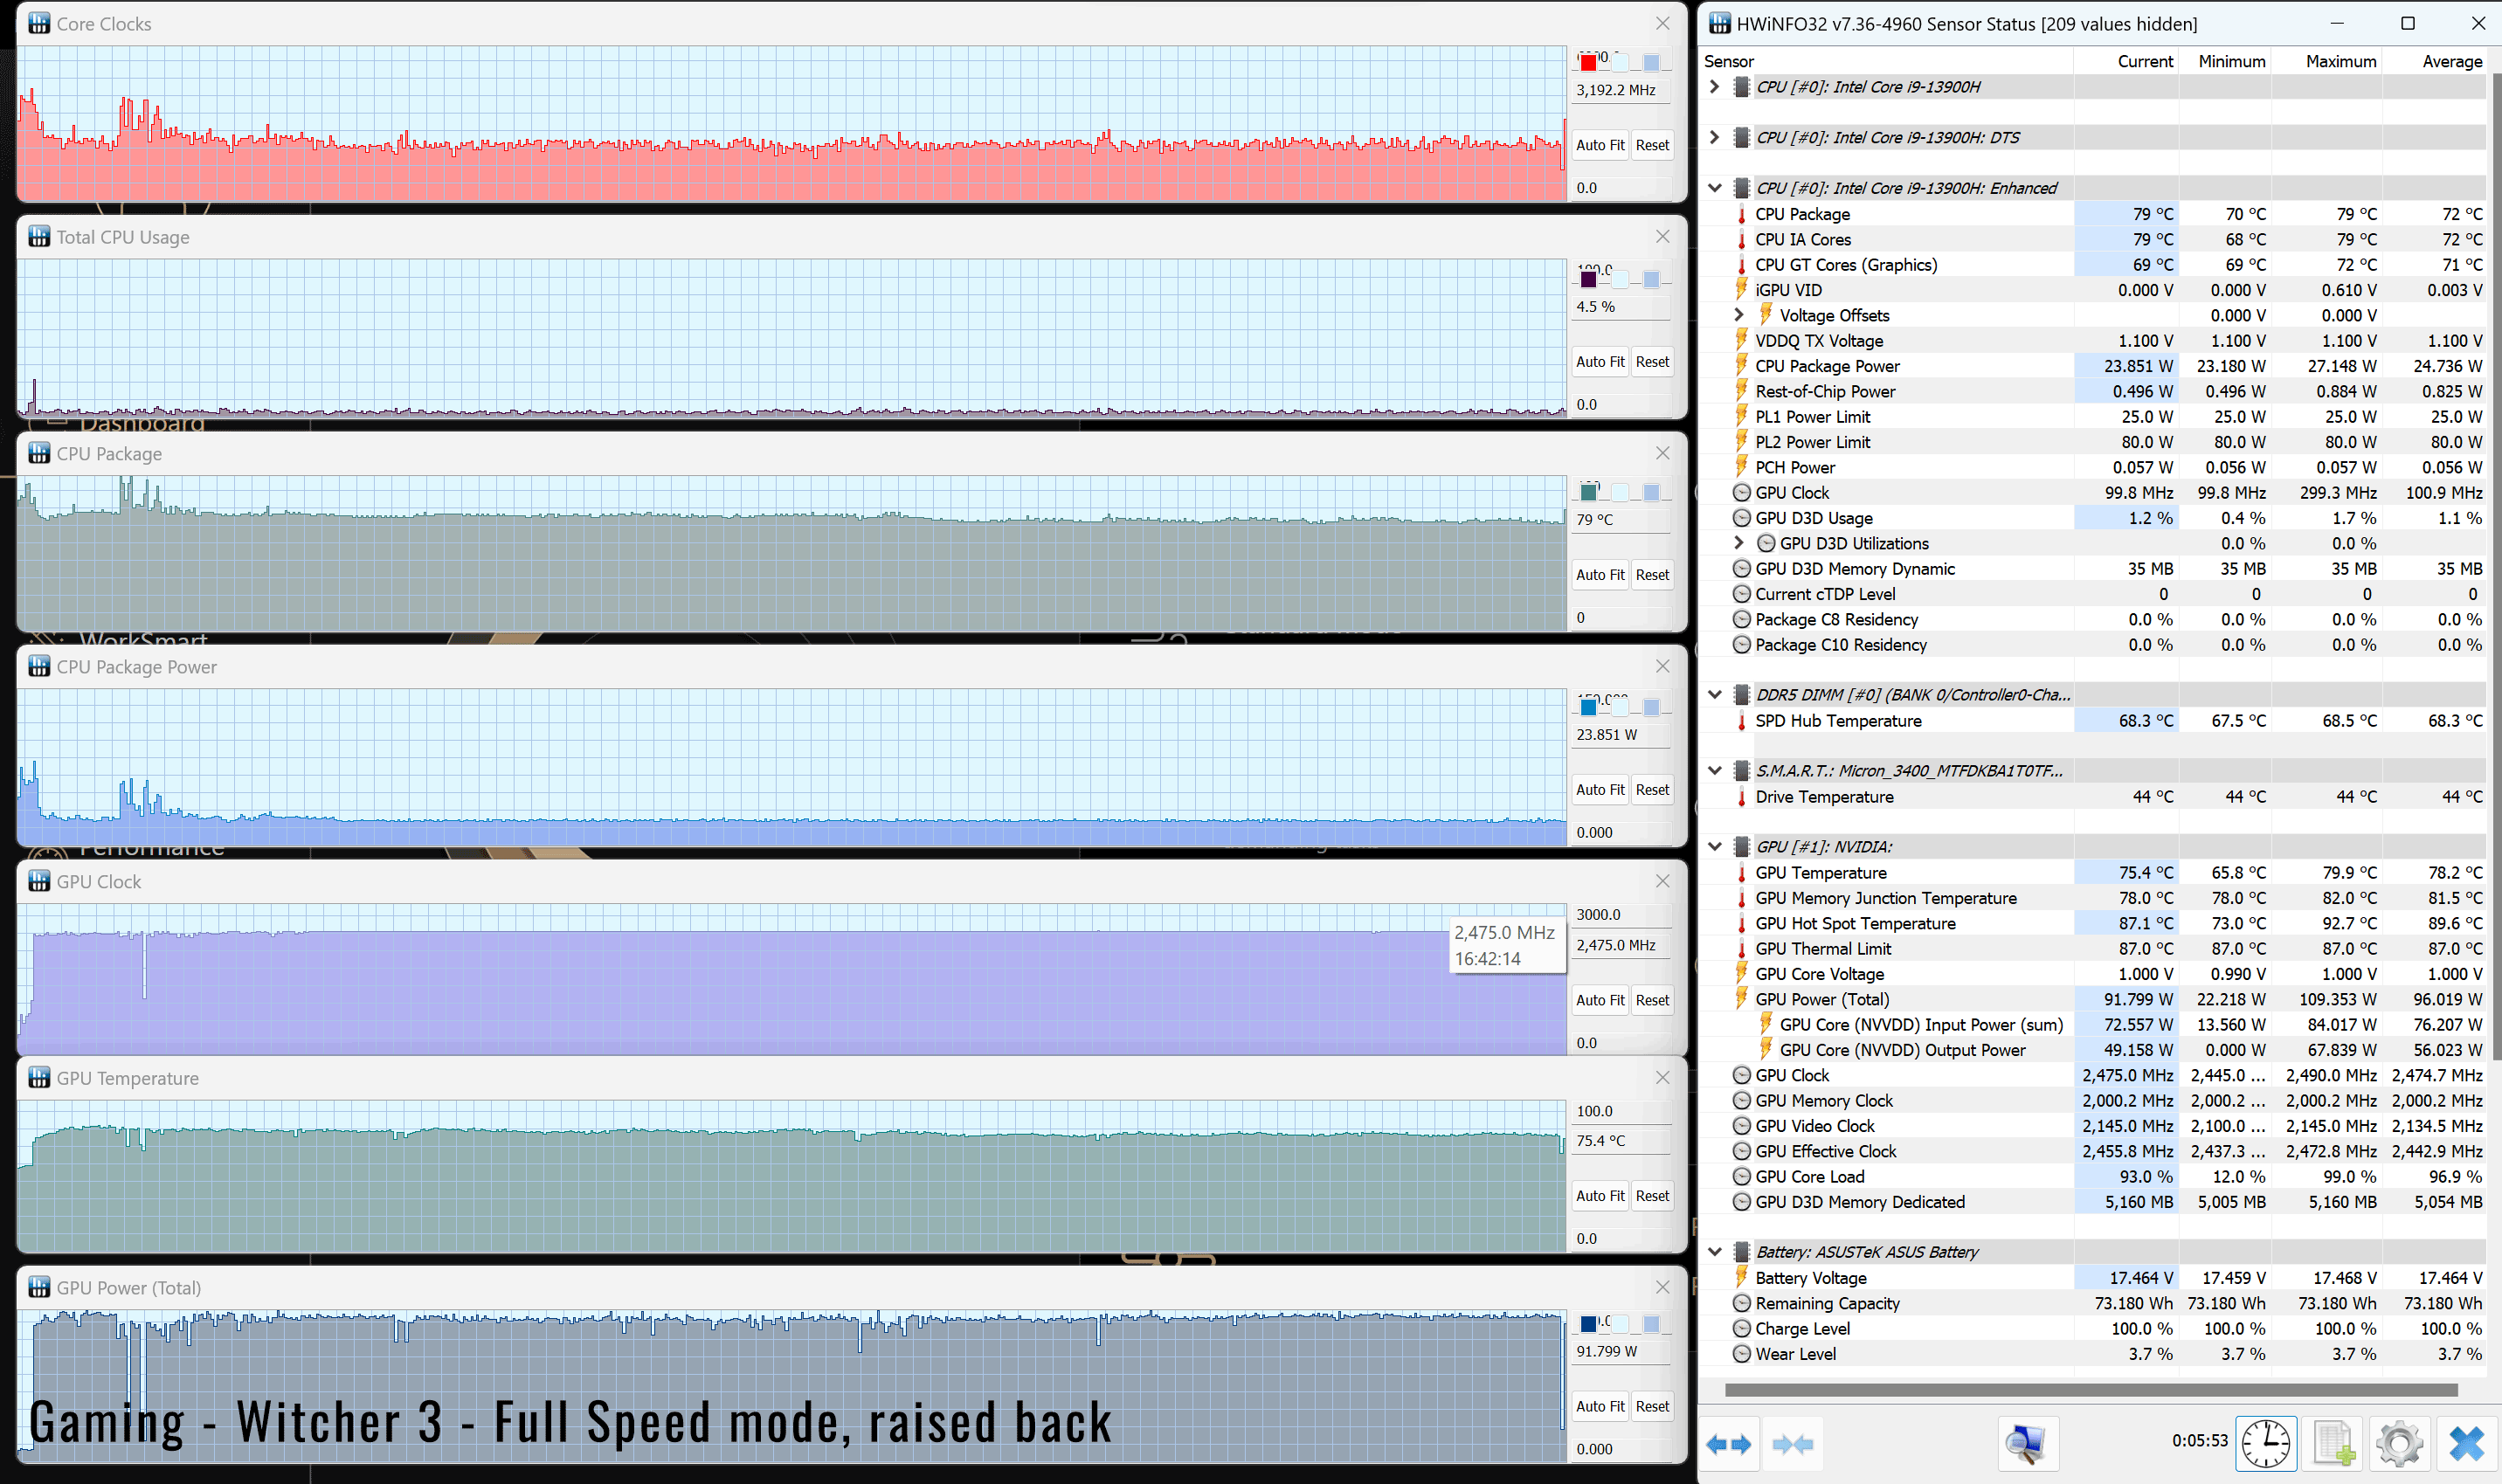The width and height of the screenshot is (2502, 1484).
Task: Click the chip icon beside GPU [#1]: NVIDIA
Action: 1741,847
